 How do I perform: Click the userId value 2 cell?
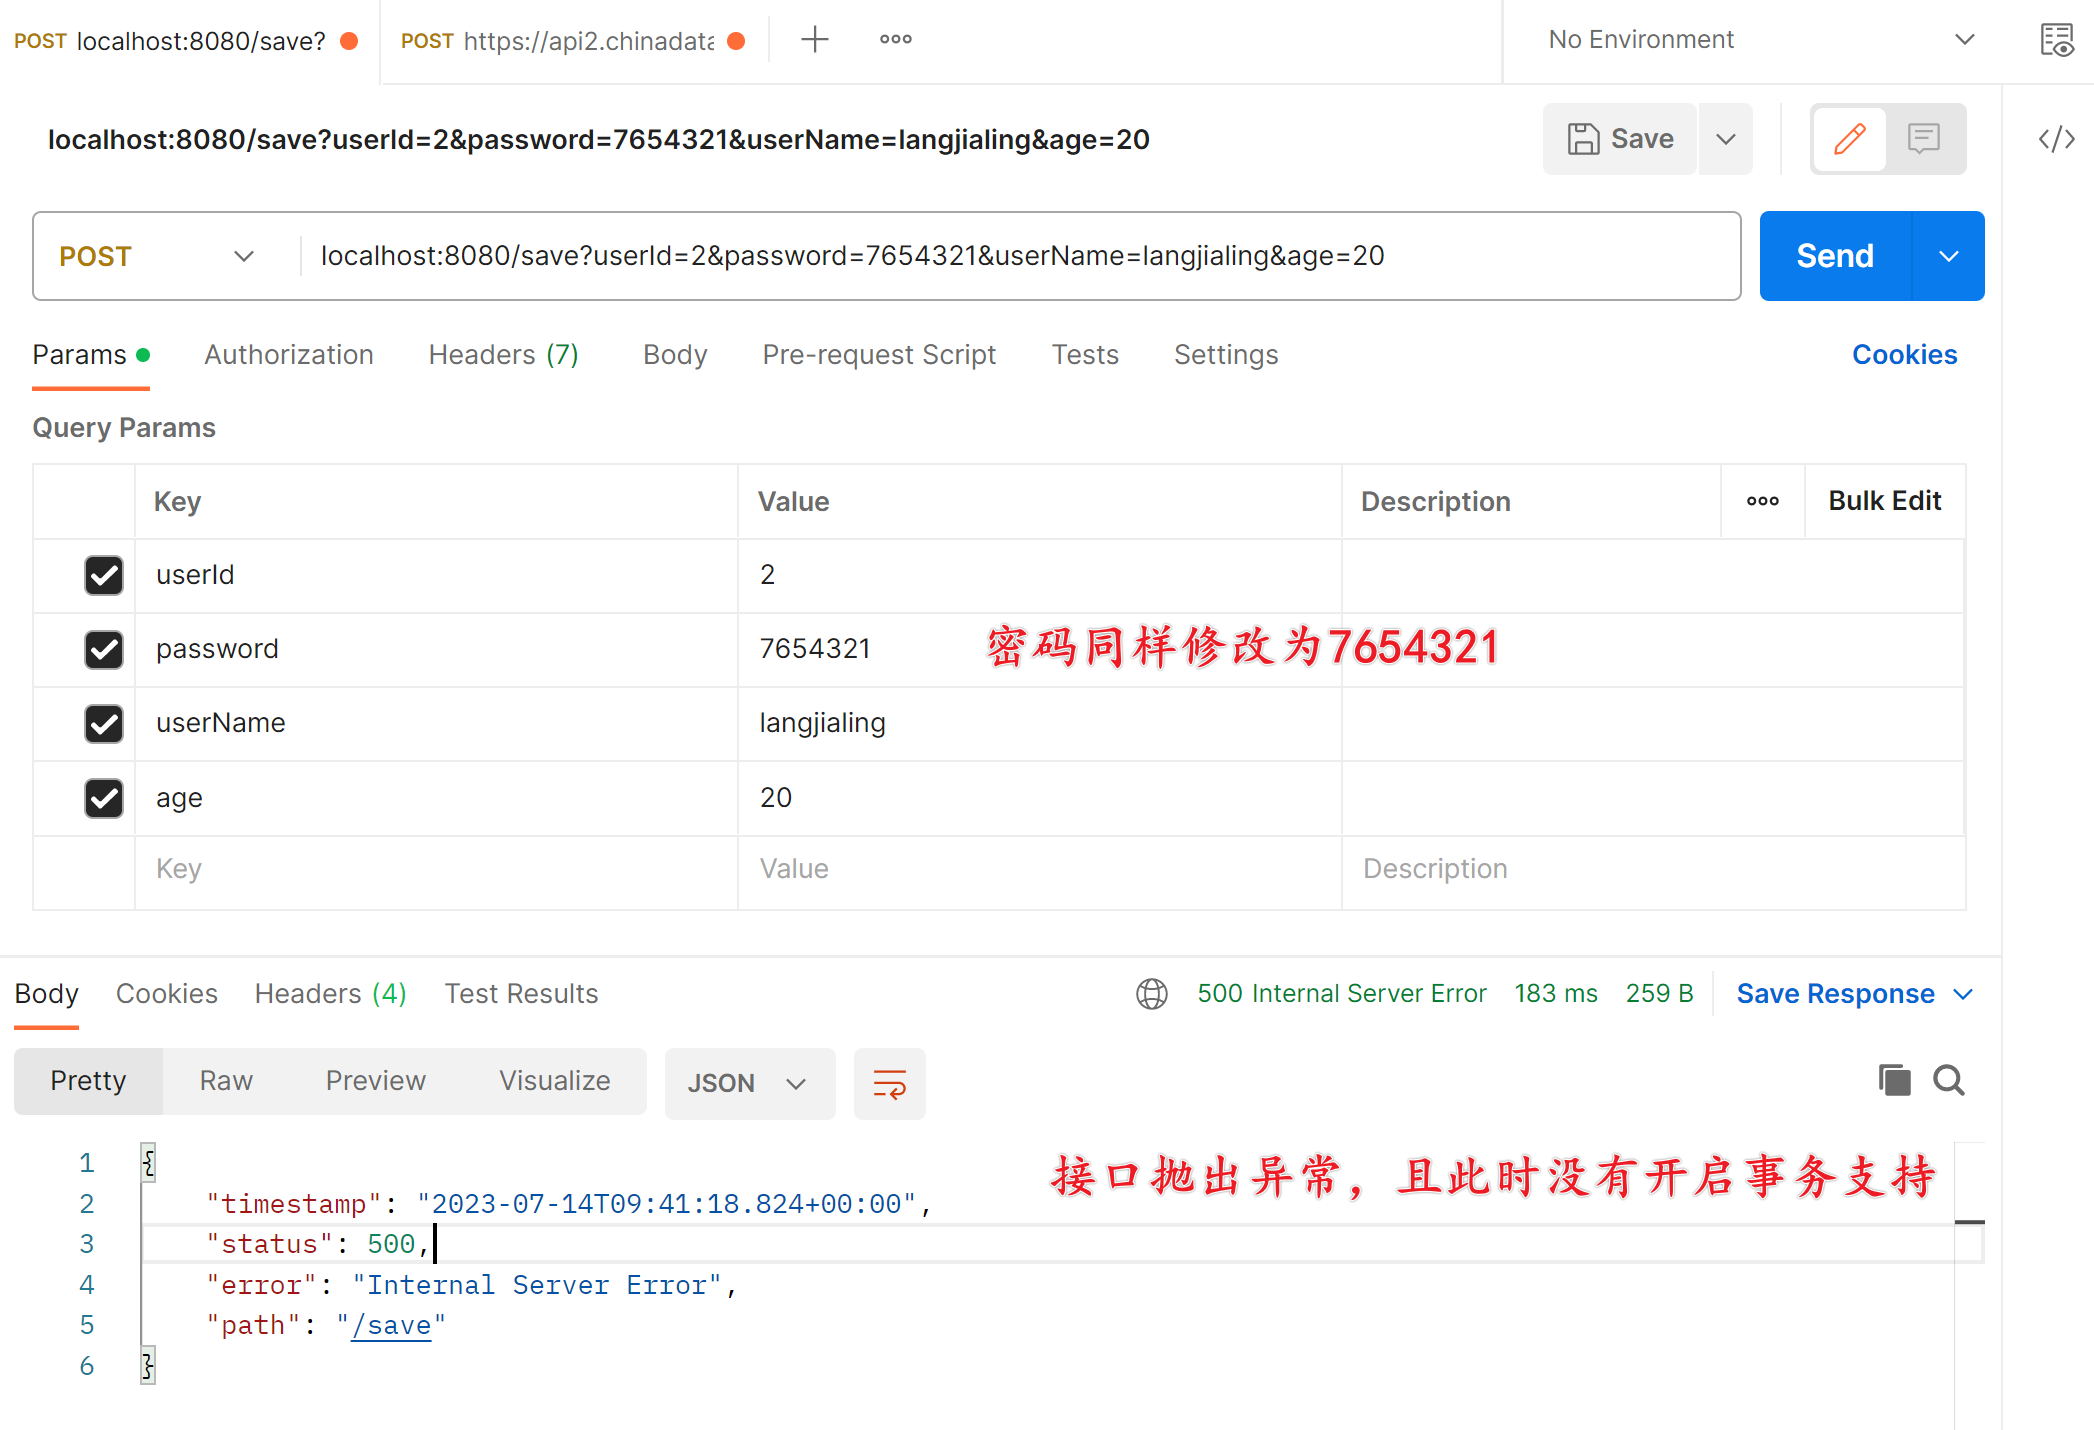click(1039, 575)
